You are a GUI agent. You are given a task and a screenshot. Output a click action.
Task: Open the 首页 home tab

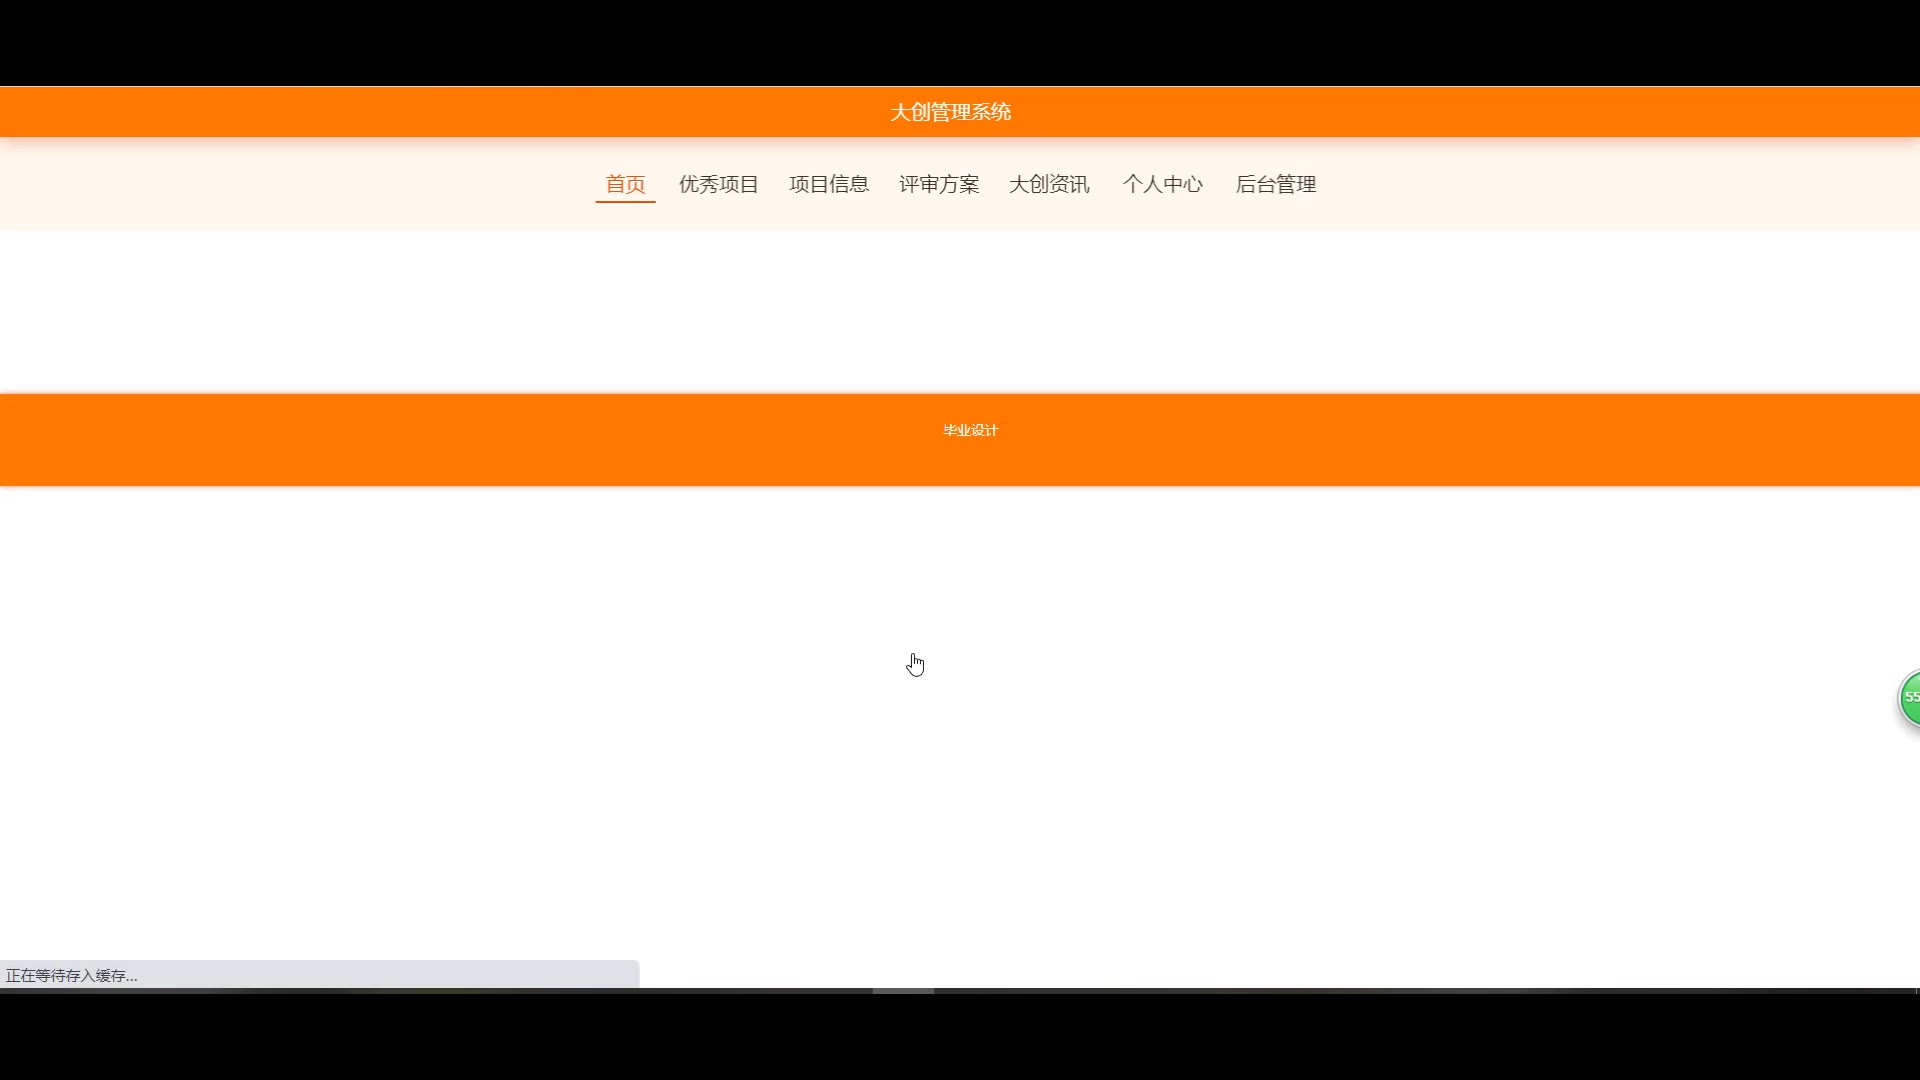(625, 184)
